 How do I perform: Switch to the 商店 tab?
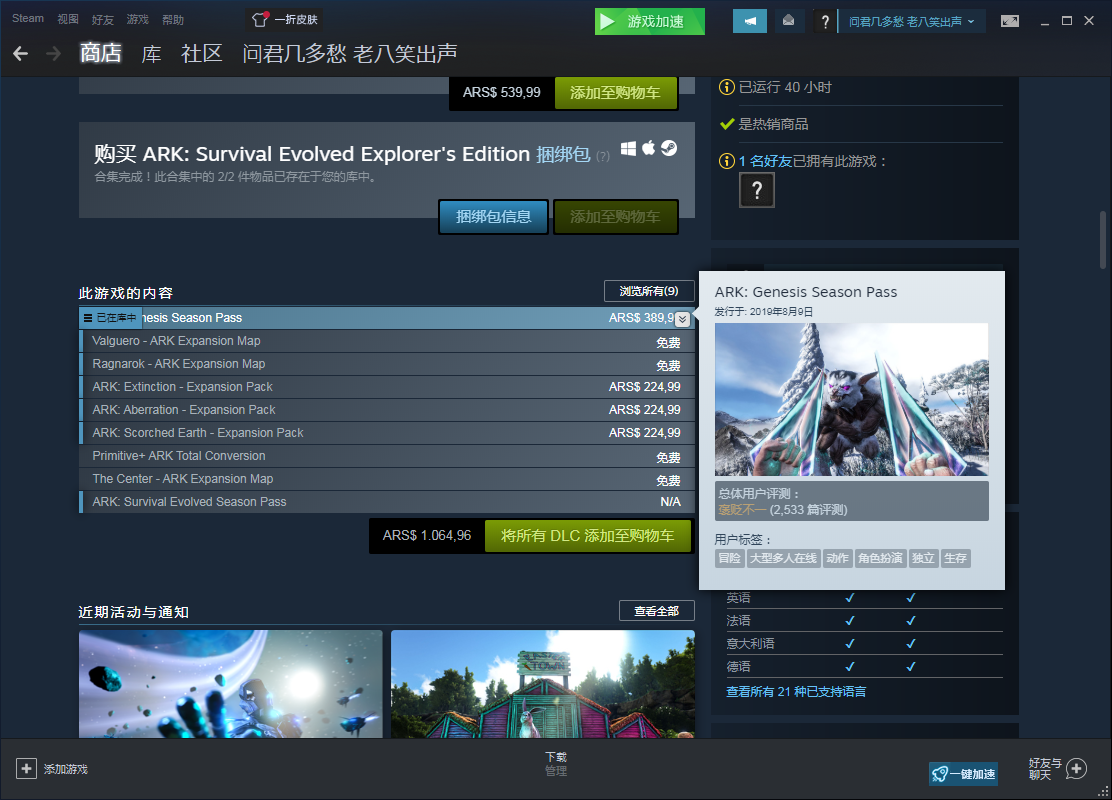pos(101,53)
